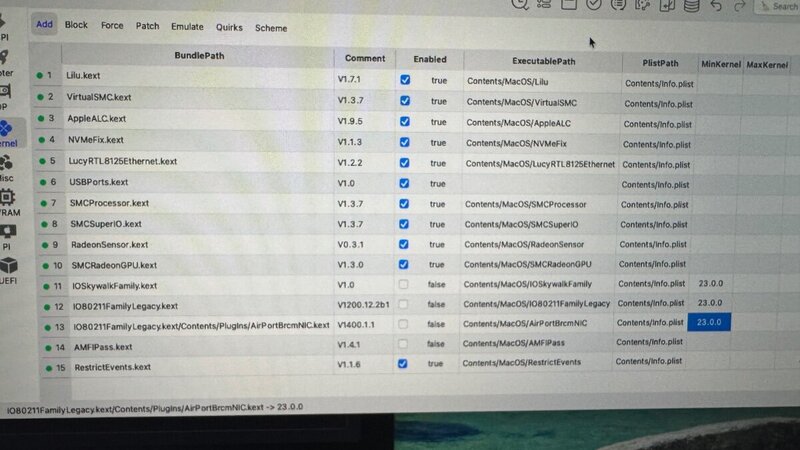The image size is (800, 450).
Task: Click IOSkywalkFamily.kext's 23.0.0 MinKernel cell
Action: point(711,283)
